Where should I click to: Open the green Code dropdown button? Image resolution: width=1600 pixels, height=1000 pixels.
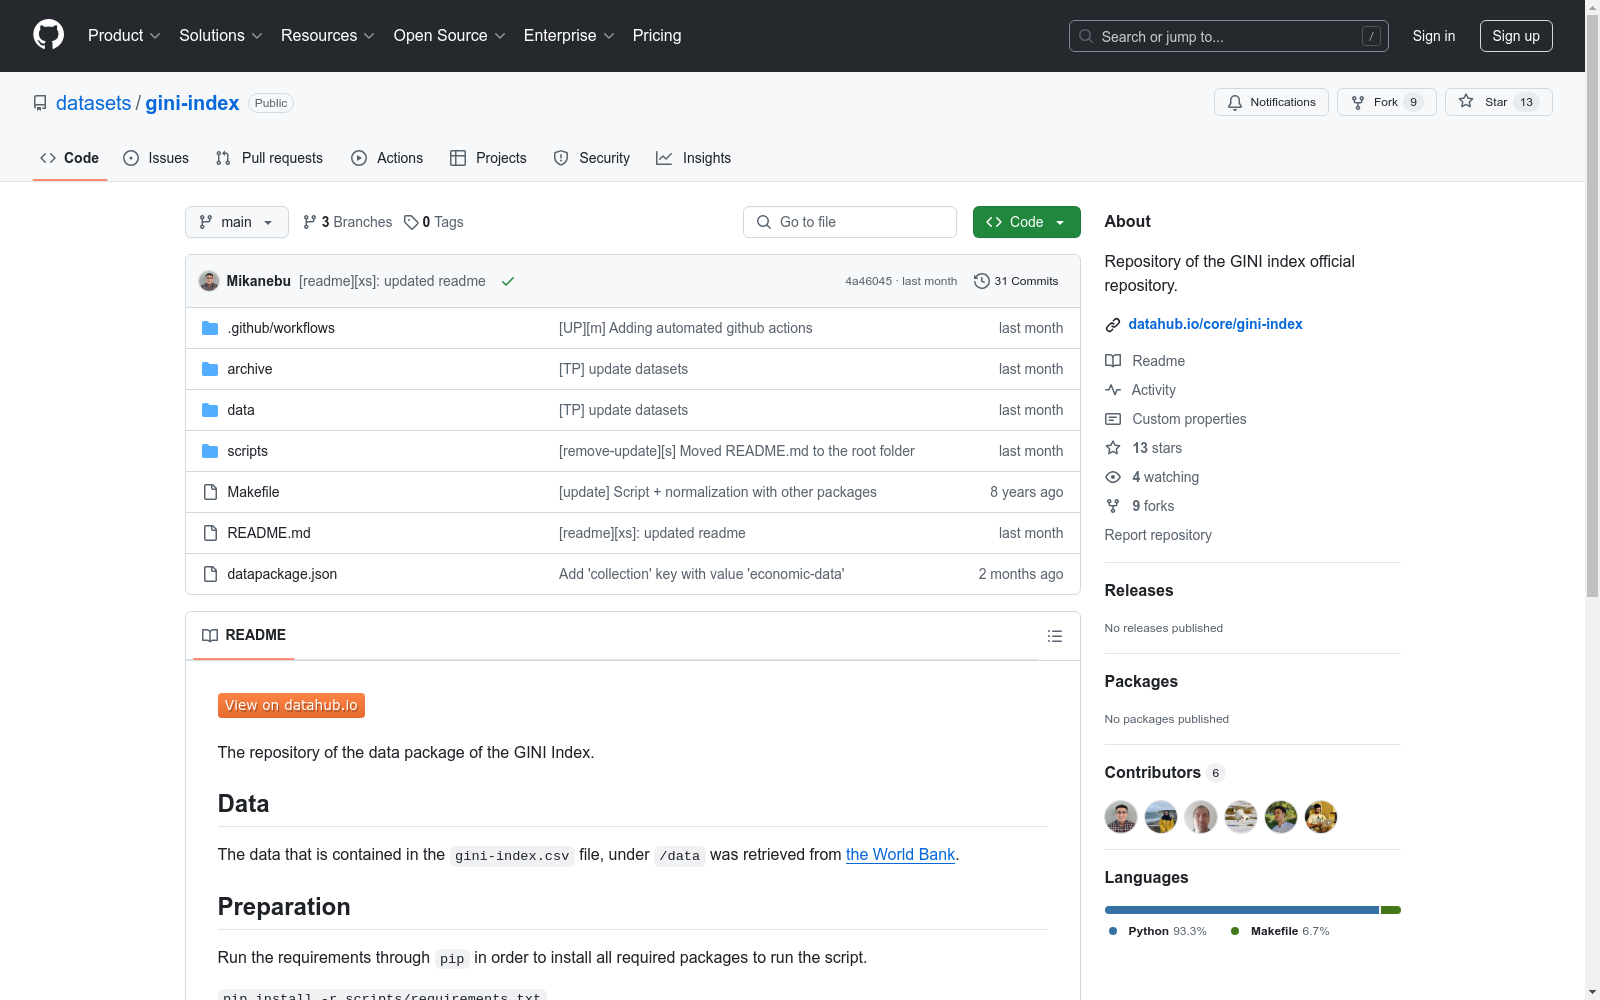click(x=1026, y=222)
